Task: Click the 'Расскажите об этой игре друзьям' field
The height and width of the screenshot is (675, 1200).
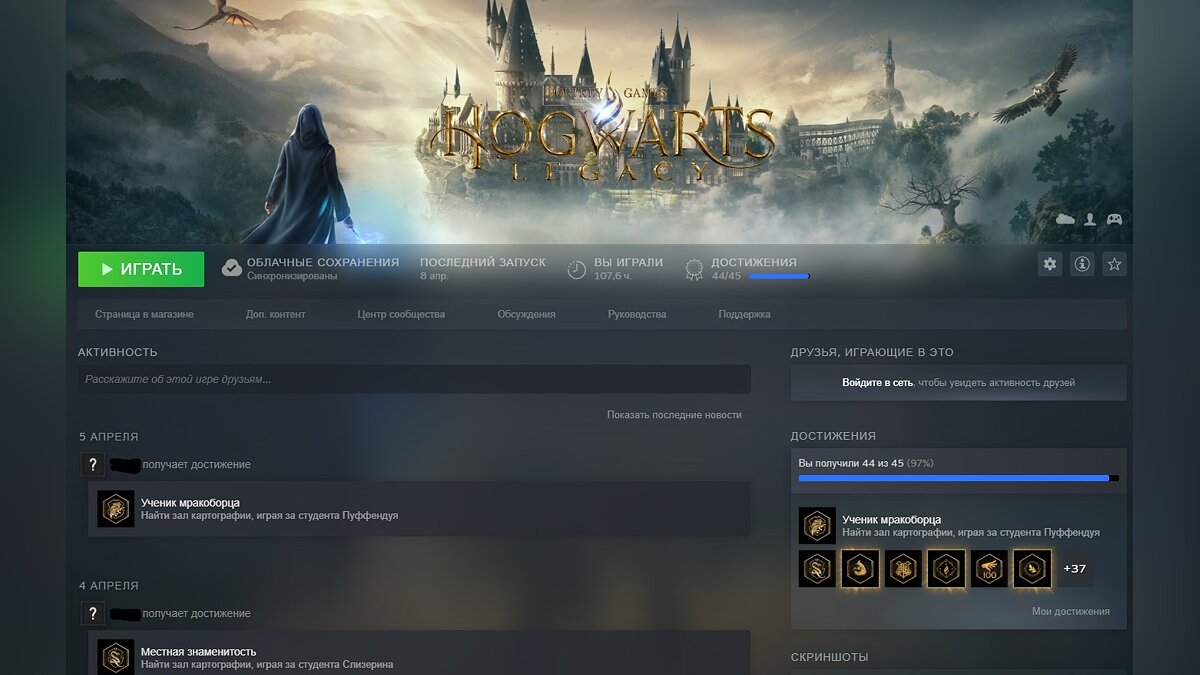Action: coord(414,379)
